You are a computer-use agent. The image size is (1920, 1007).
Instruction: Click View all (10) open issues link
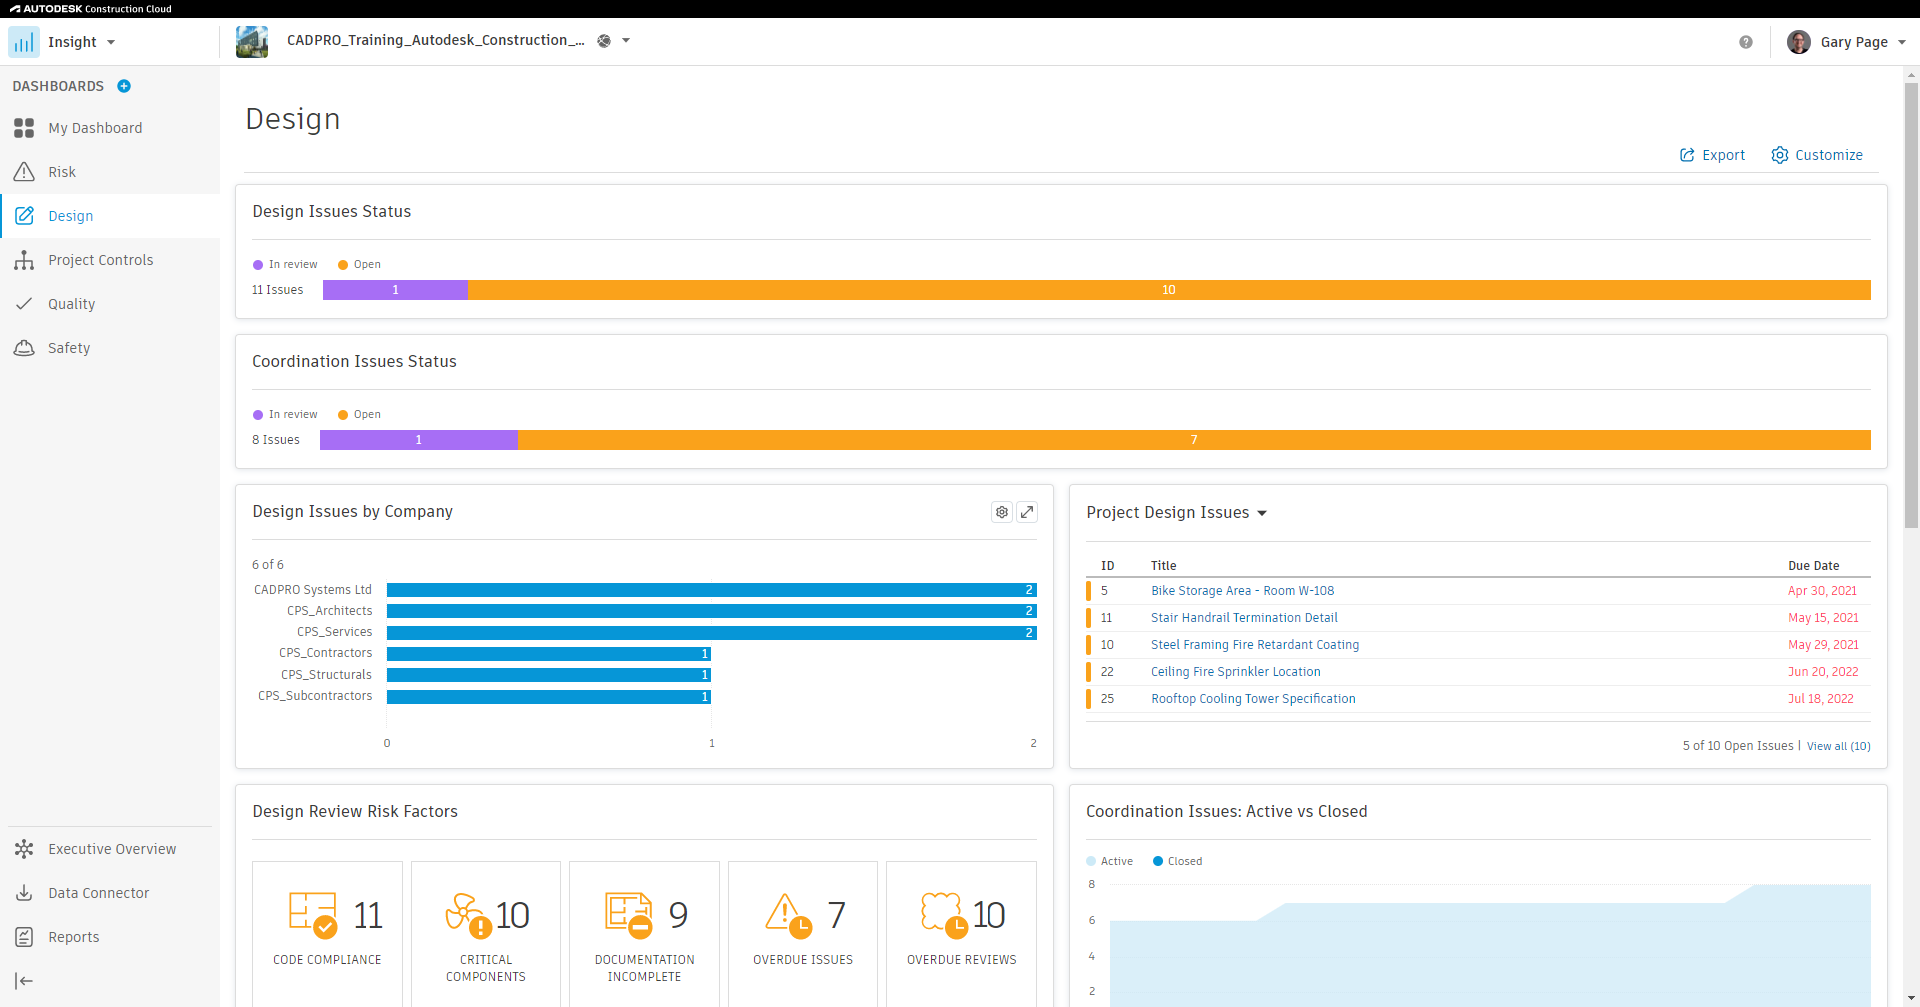click(x=1838, y=746)
